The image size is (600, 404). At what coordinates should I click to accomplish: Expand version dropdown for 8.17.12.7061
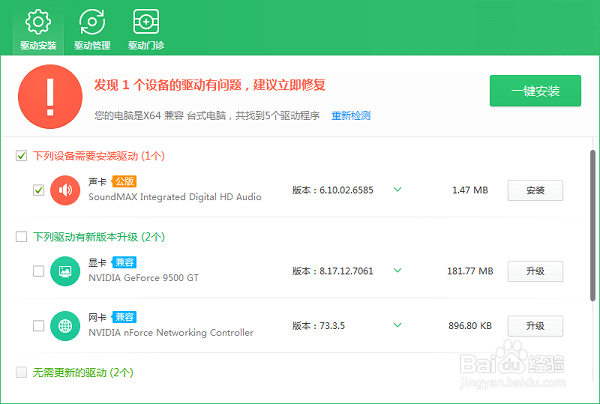click(x=398, y=270)
